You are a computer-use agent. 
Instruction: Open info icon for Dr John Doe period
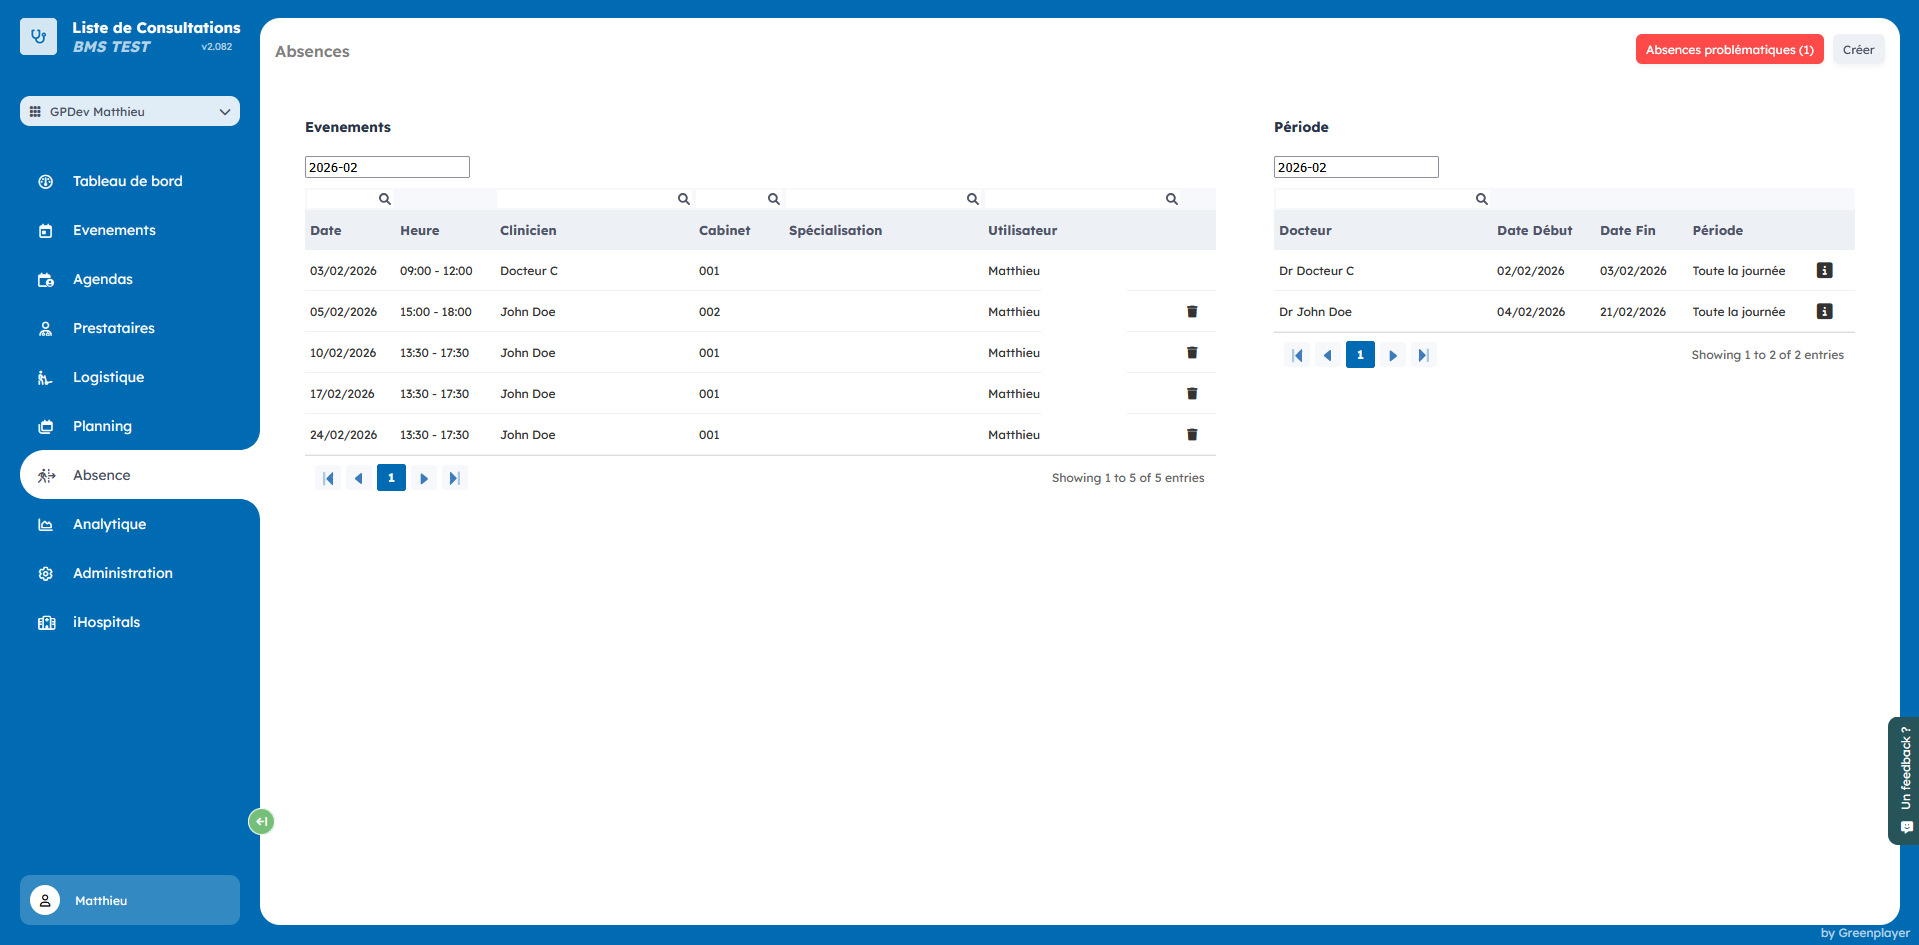point(1824,312)
